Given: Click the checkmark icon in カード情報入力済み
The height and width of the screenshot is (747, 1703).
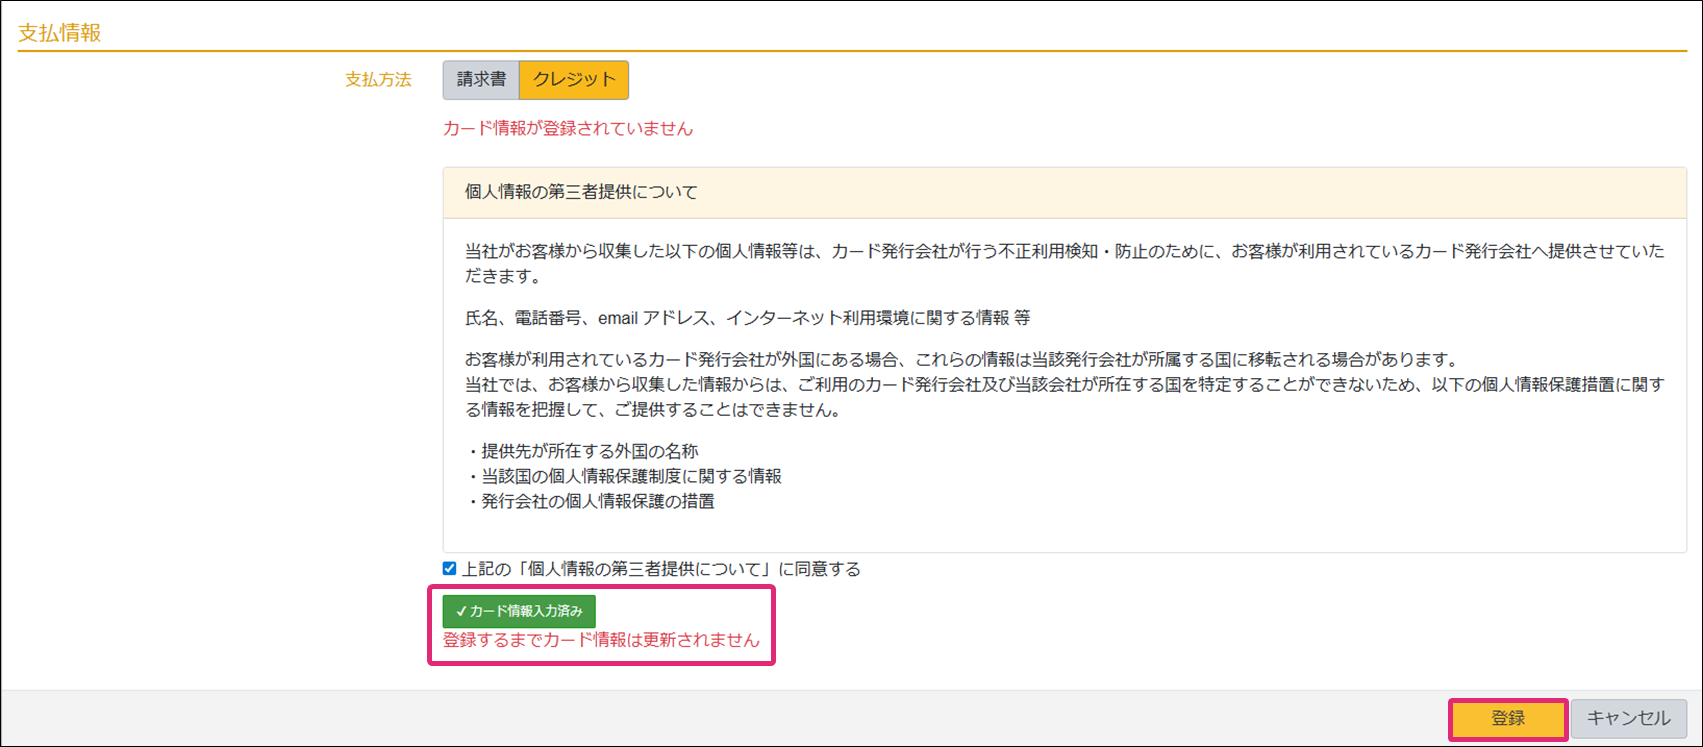Looking at the screenshot, I should [x=461, y=611].
